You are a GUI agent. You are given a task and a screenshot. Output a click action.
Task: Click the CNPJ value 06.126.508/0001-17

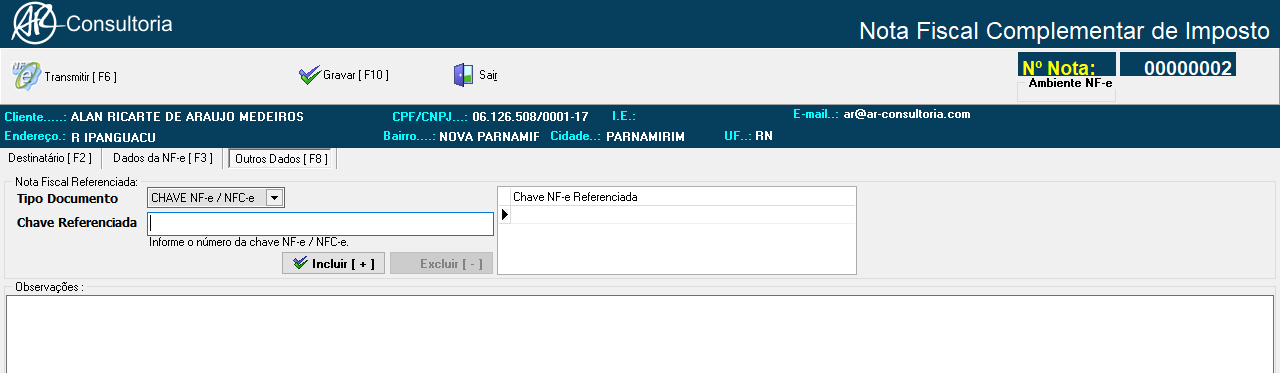pyautogui.click(x=530, y=117)
